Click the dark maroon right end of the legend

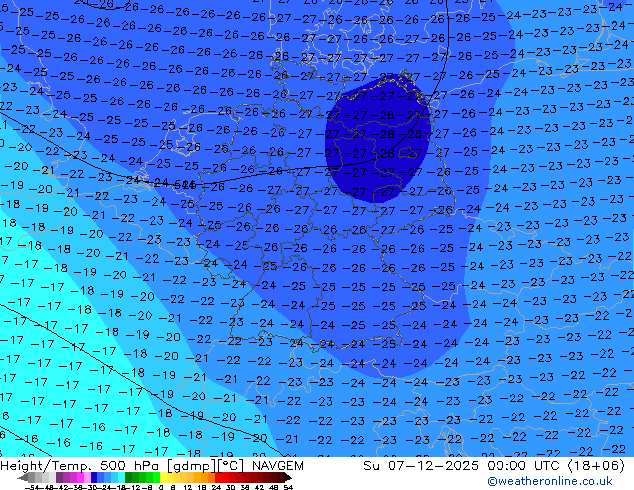[287, 477]
